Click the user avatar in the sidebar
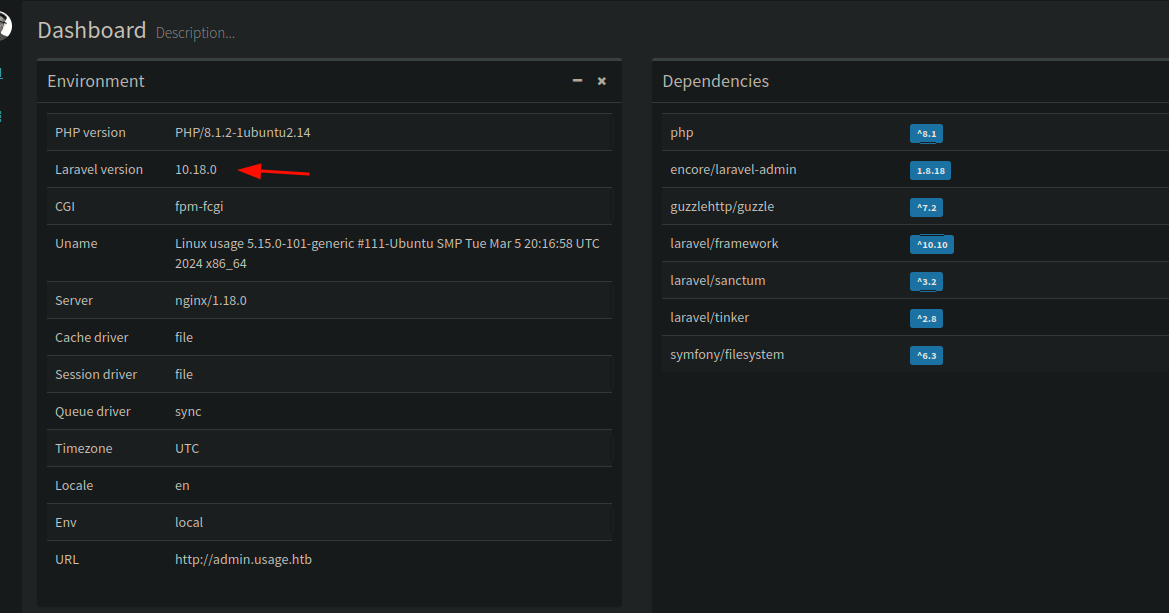This screenshot has height=613, width=1169. [4, 25]
